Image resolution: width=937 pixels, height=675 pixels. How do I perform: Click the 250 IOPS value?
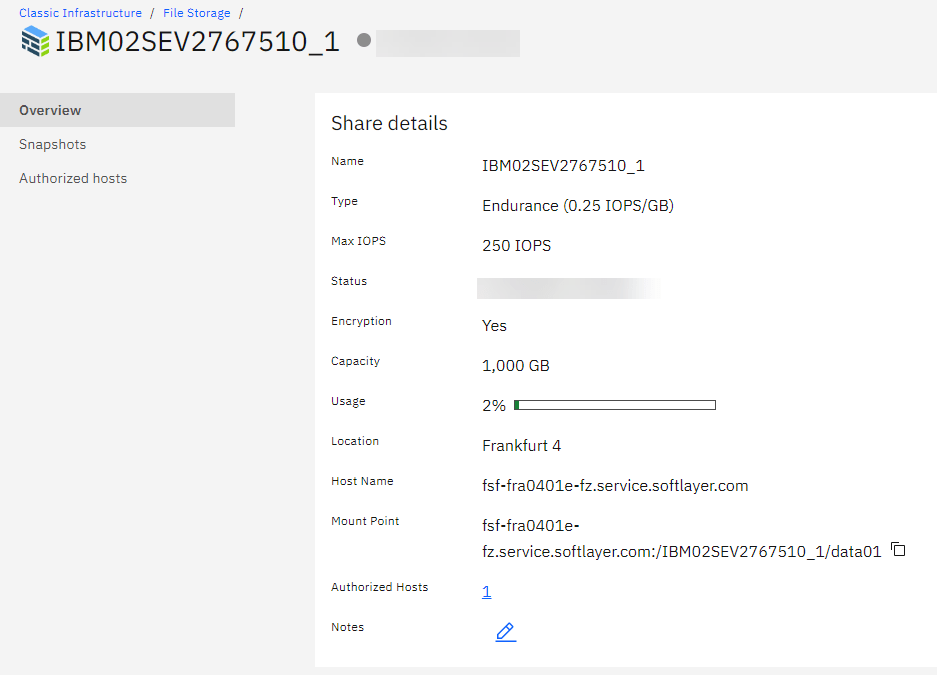tap(516, 246)
